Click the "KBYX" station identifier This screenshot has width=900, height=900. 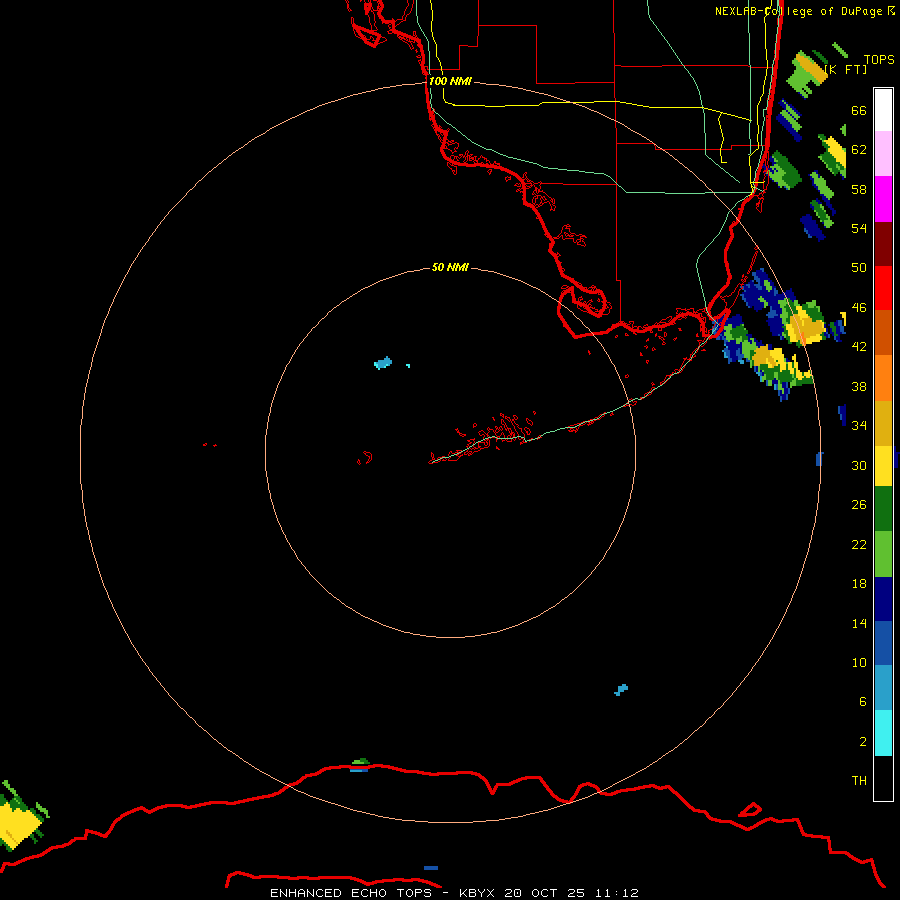tap(476, 893)
